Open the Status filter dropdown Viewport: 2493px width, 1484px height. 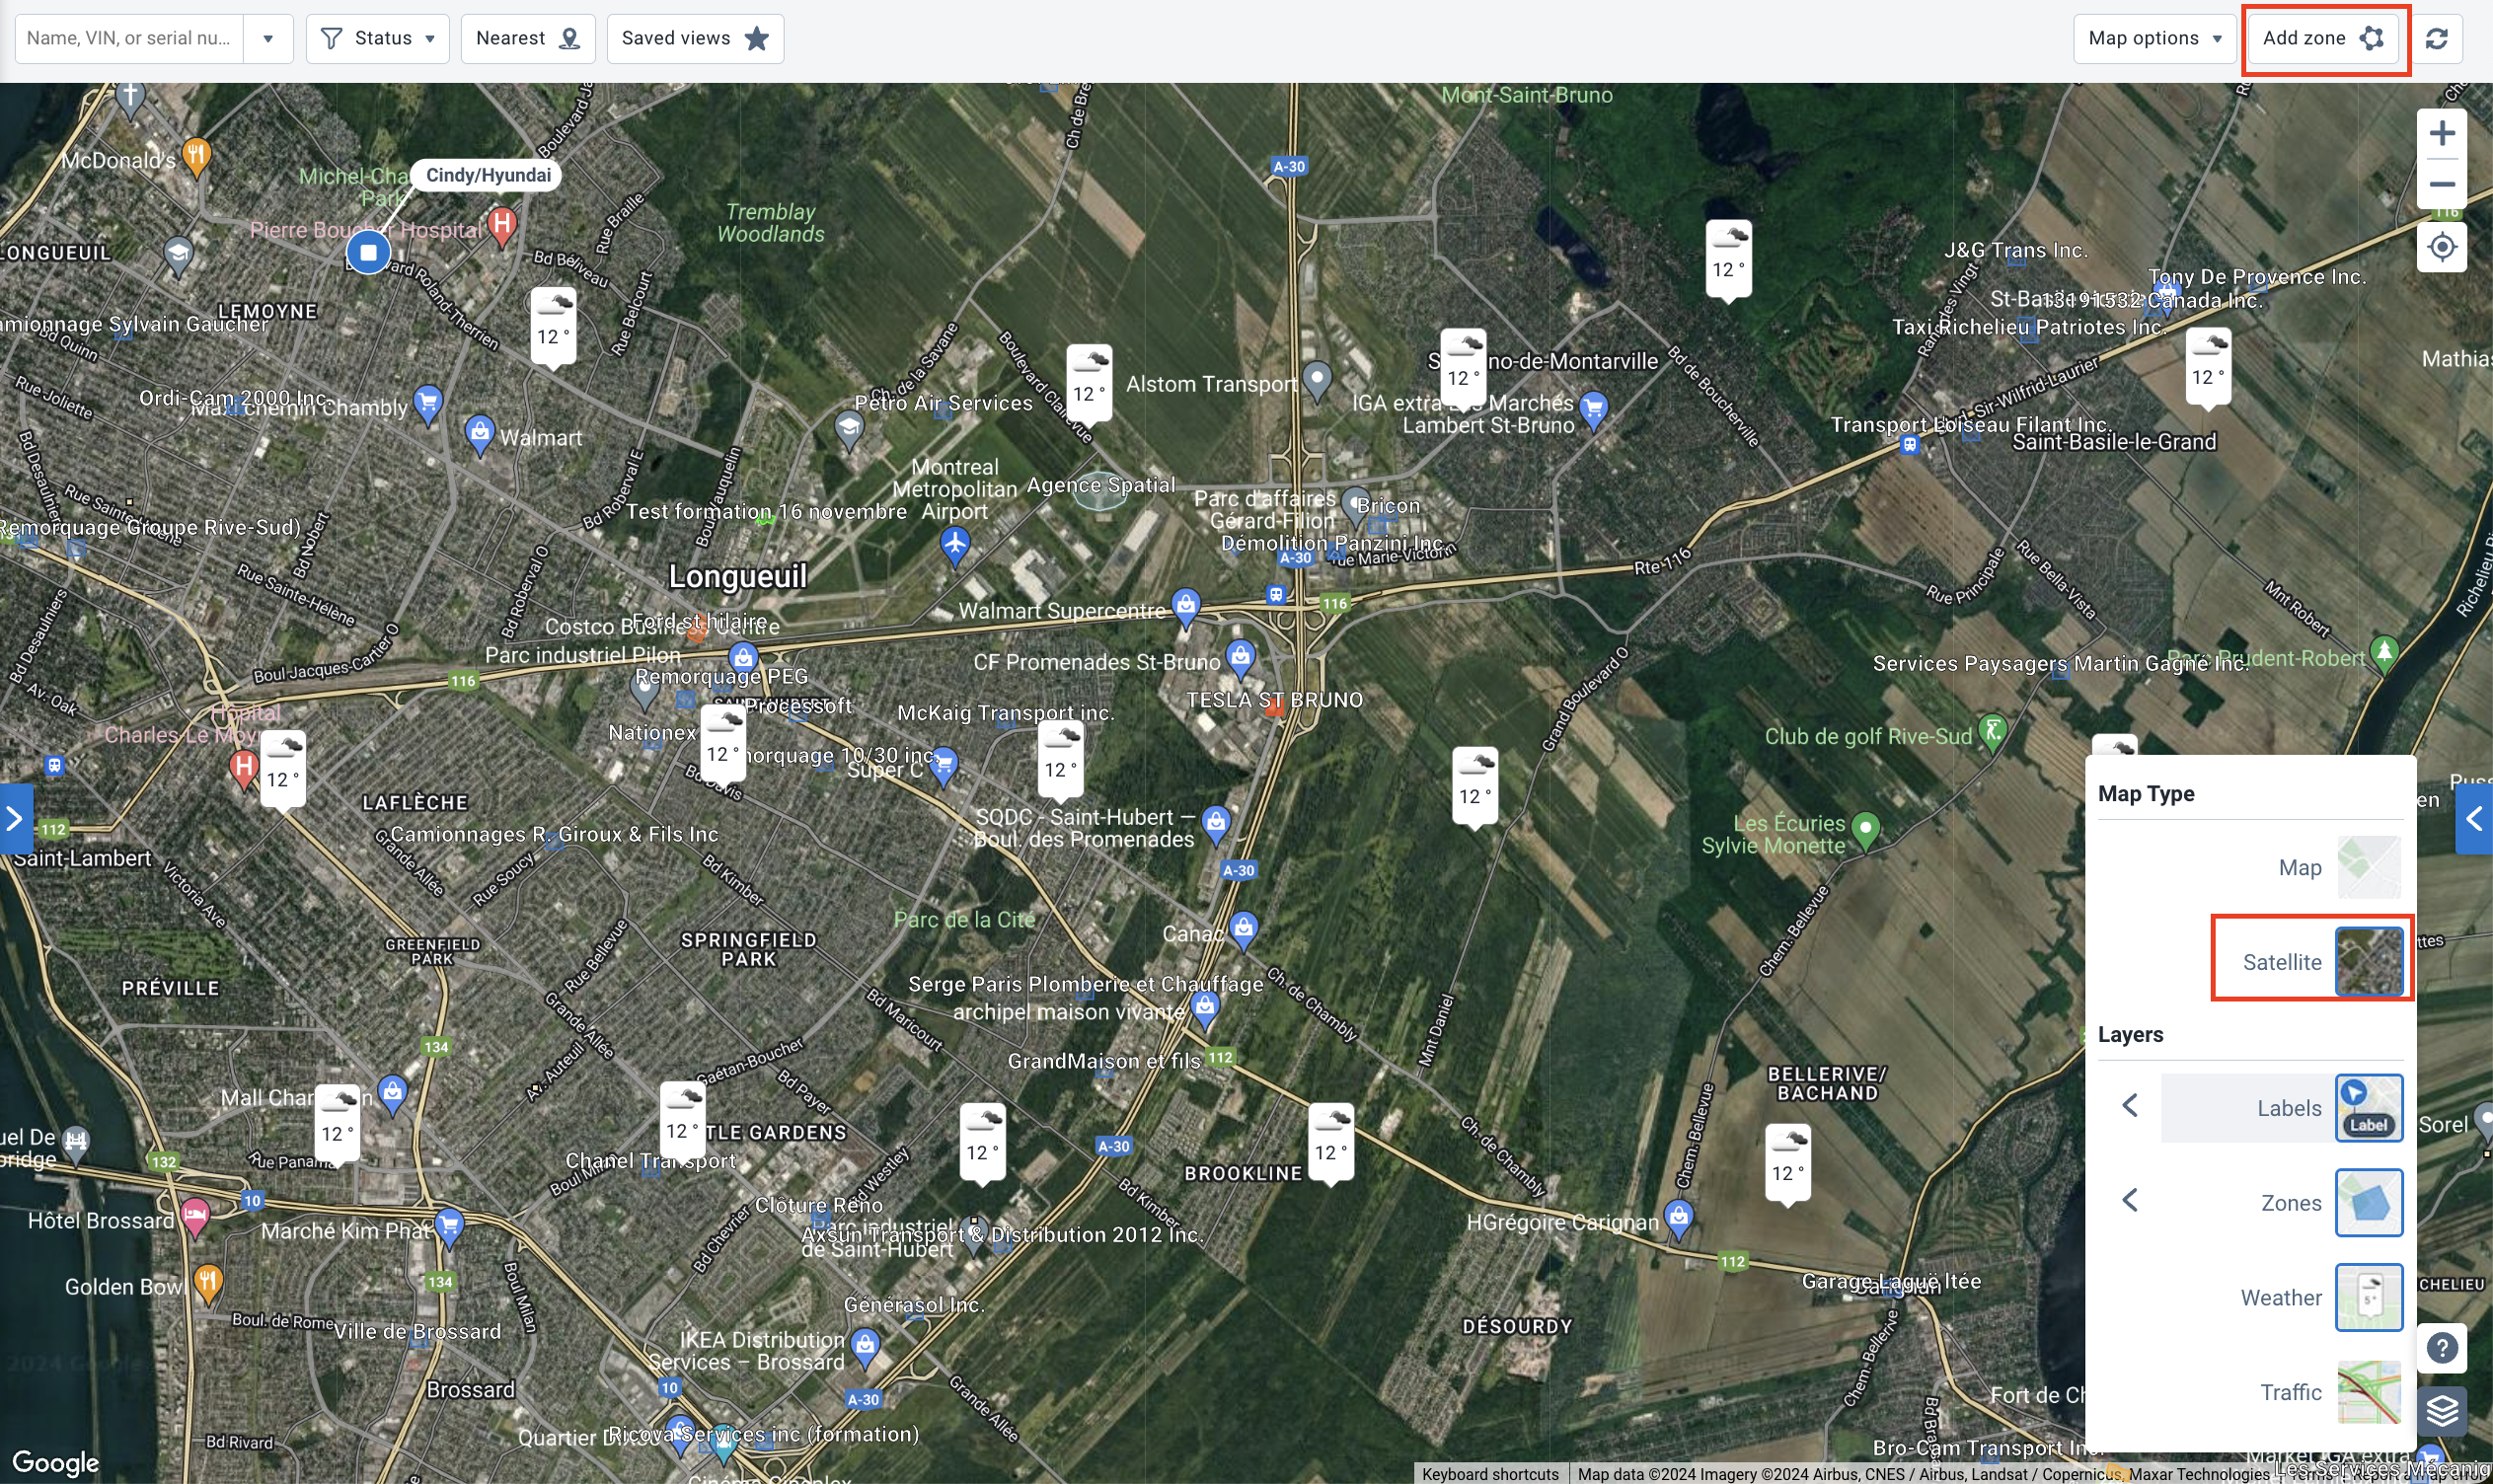click(x=377, y=38)
